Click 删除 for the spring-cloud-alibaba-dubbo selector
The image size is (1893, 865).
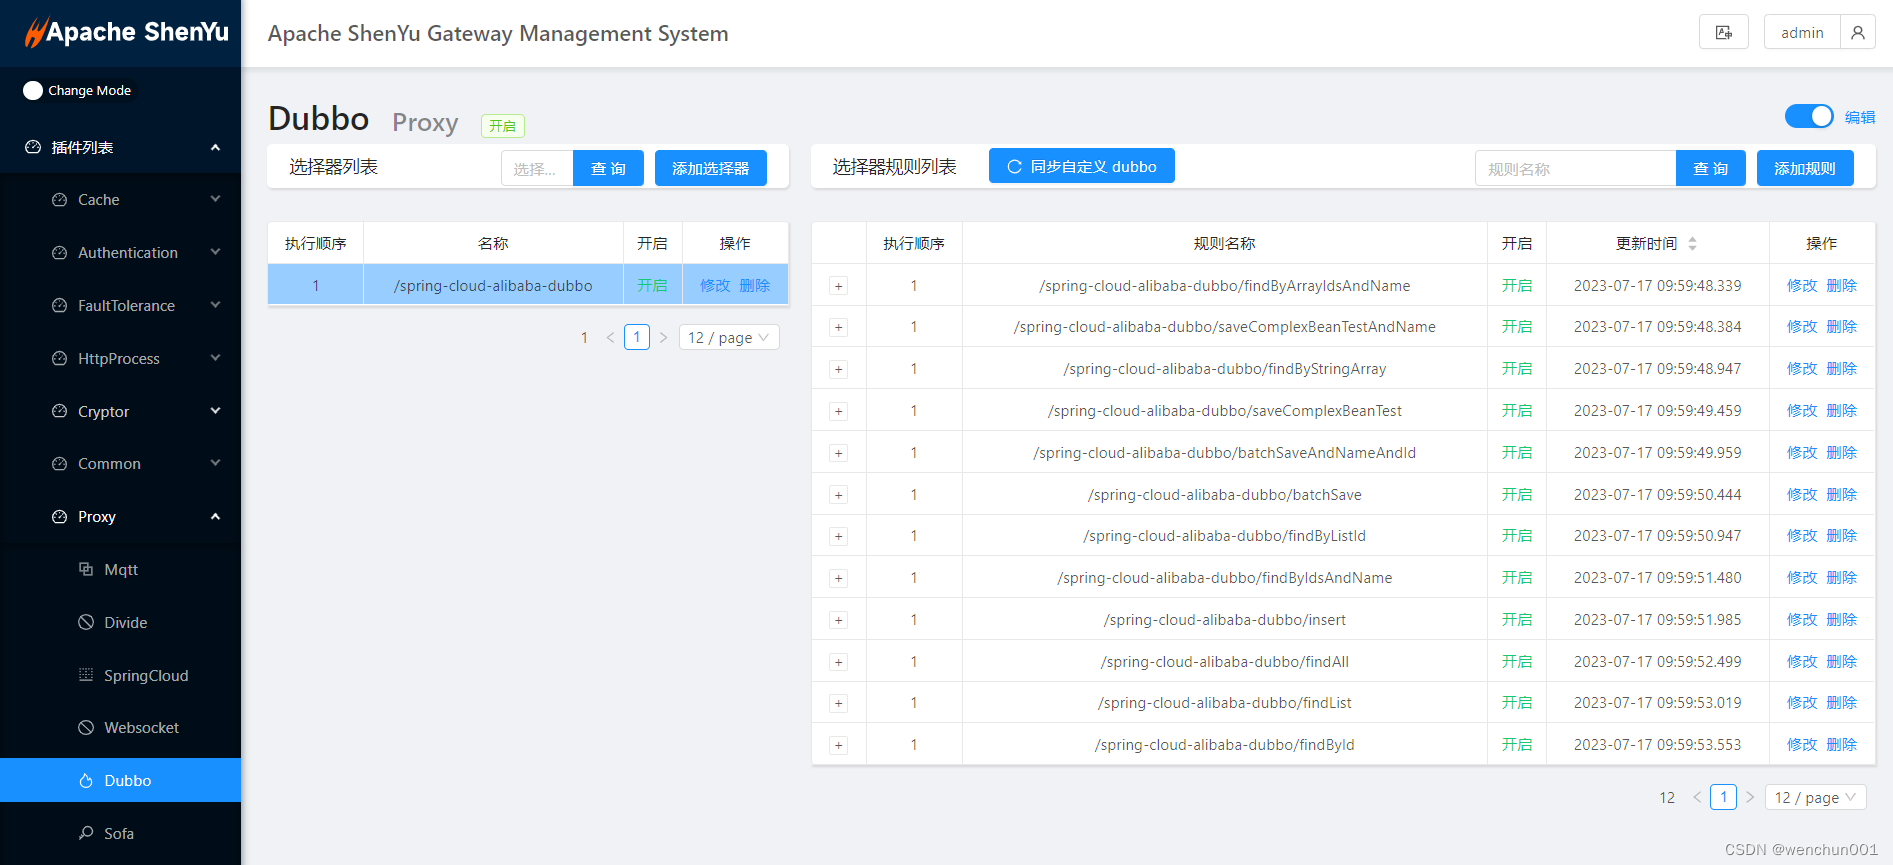(x=755, y=285)
